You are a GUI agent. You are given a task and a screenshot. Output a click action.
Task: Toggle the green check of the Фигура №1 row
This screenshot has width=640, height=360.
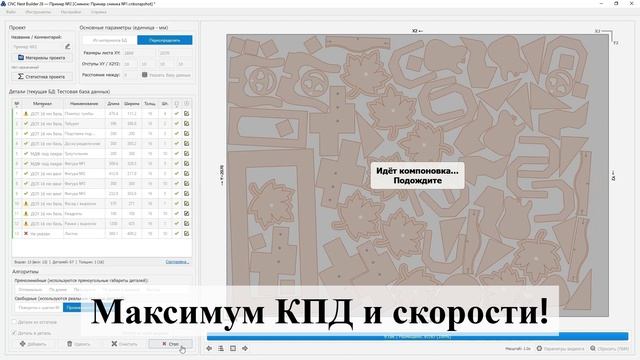click(x=177, y=164)
